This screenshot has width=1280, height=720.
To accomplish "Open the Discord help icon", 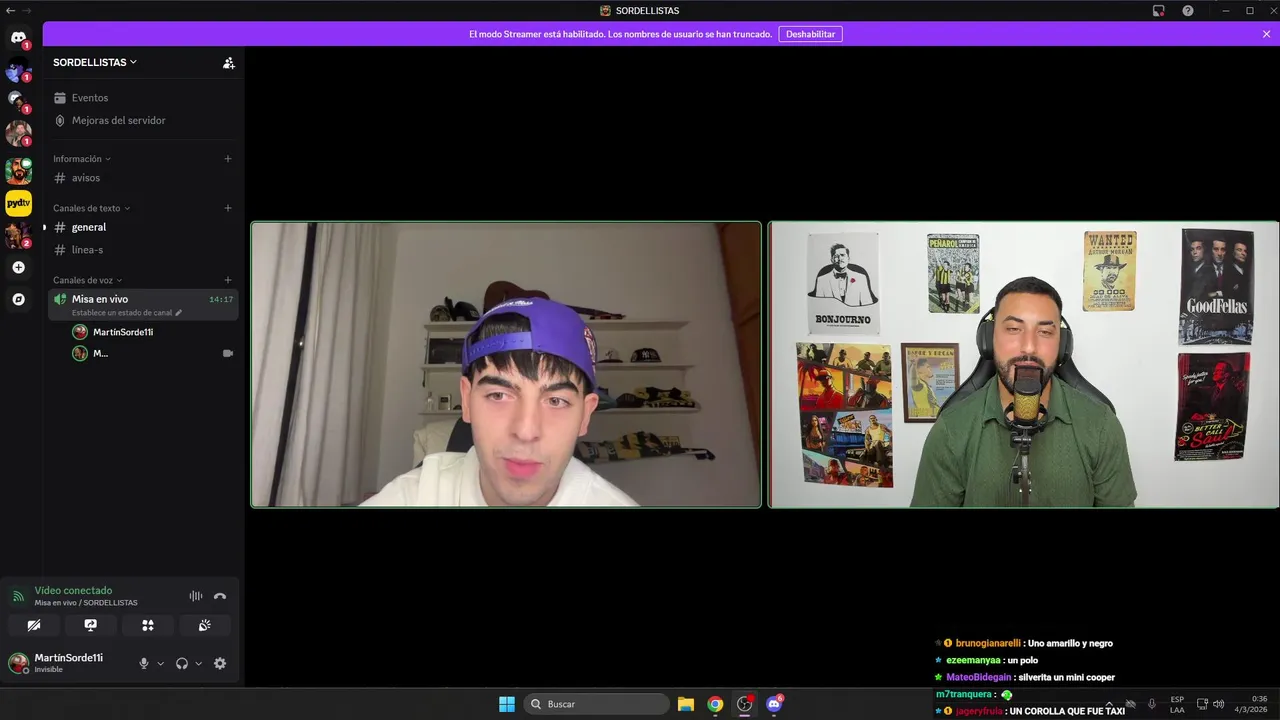I will (1188, 10).
